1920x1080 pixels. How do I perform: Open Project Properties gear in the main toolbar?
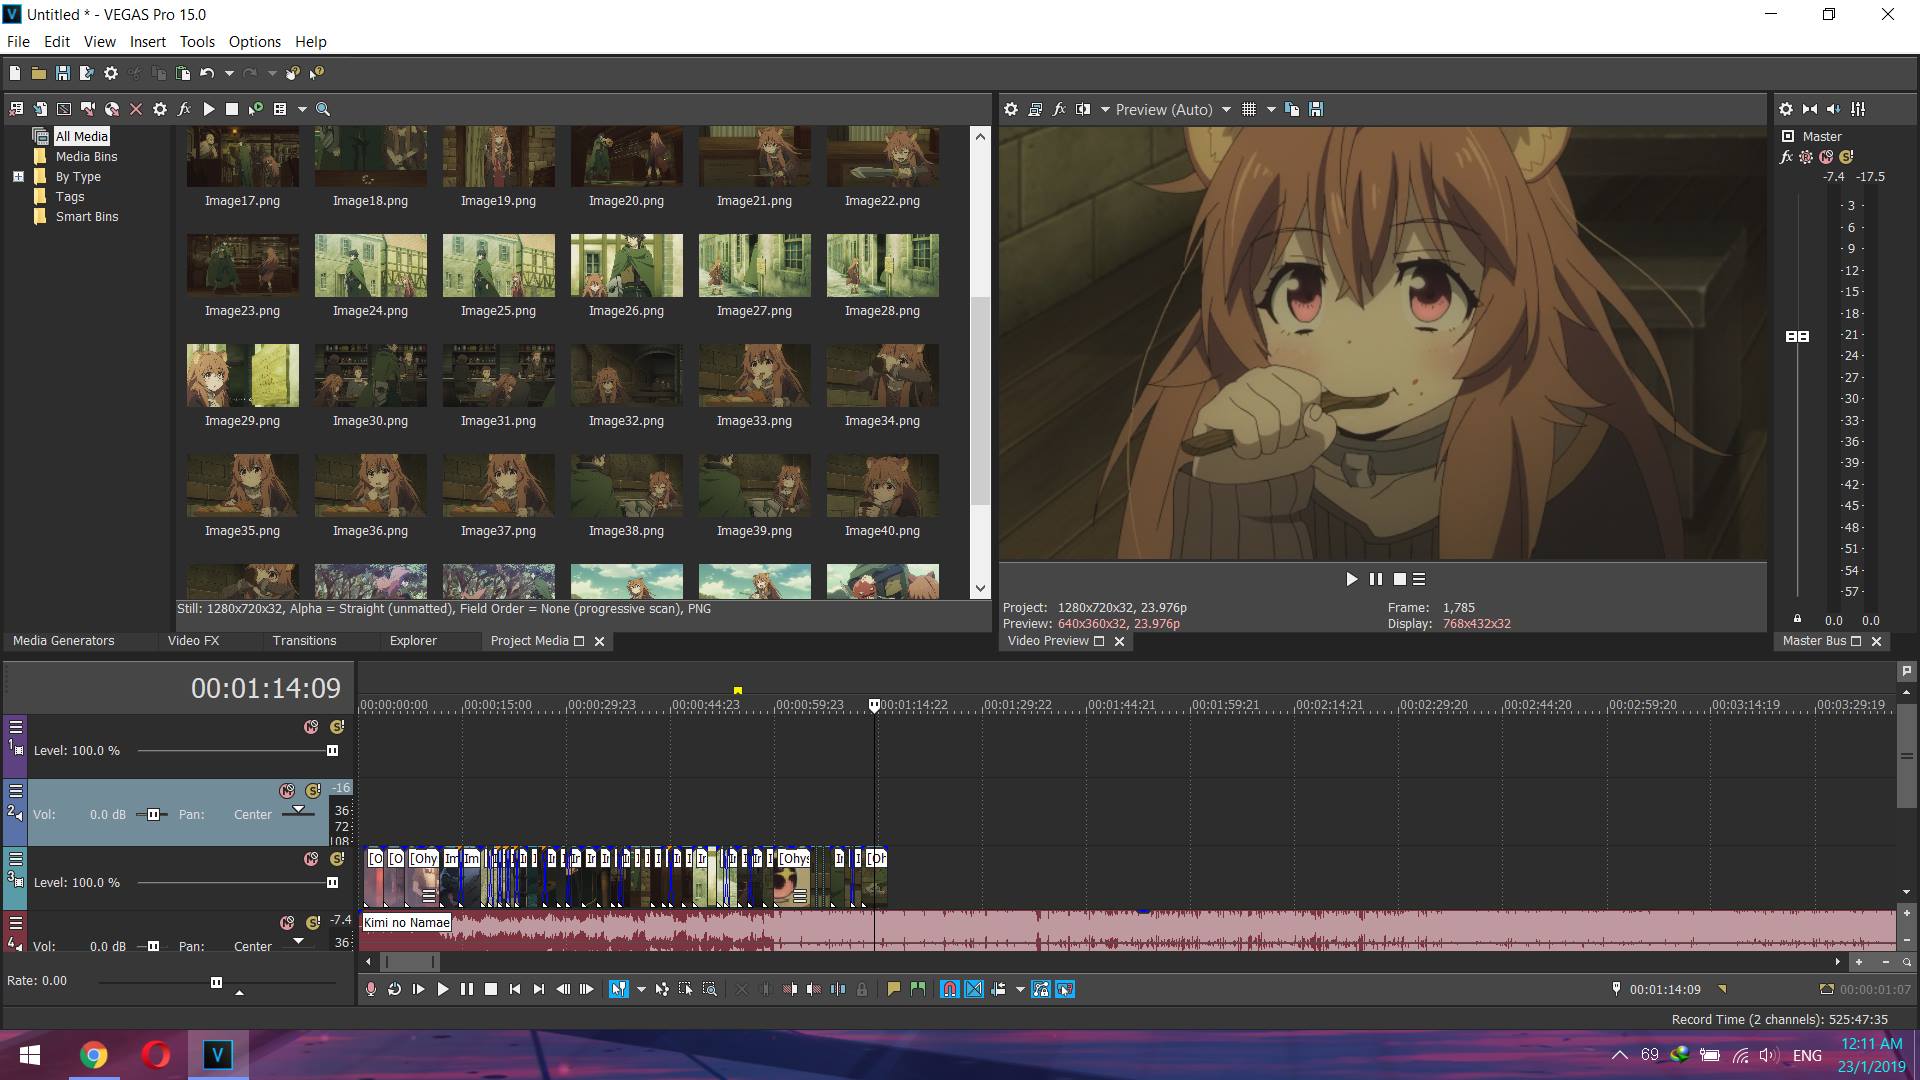(x=111, y=73)
